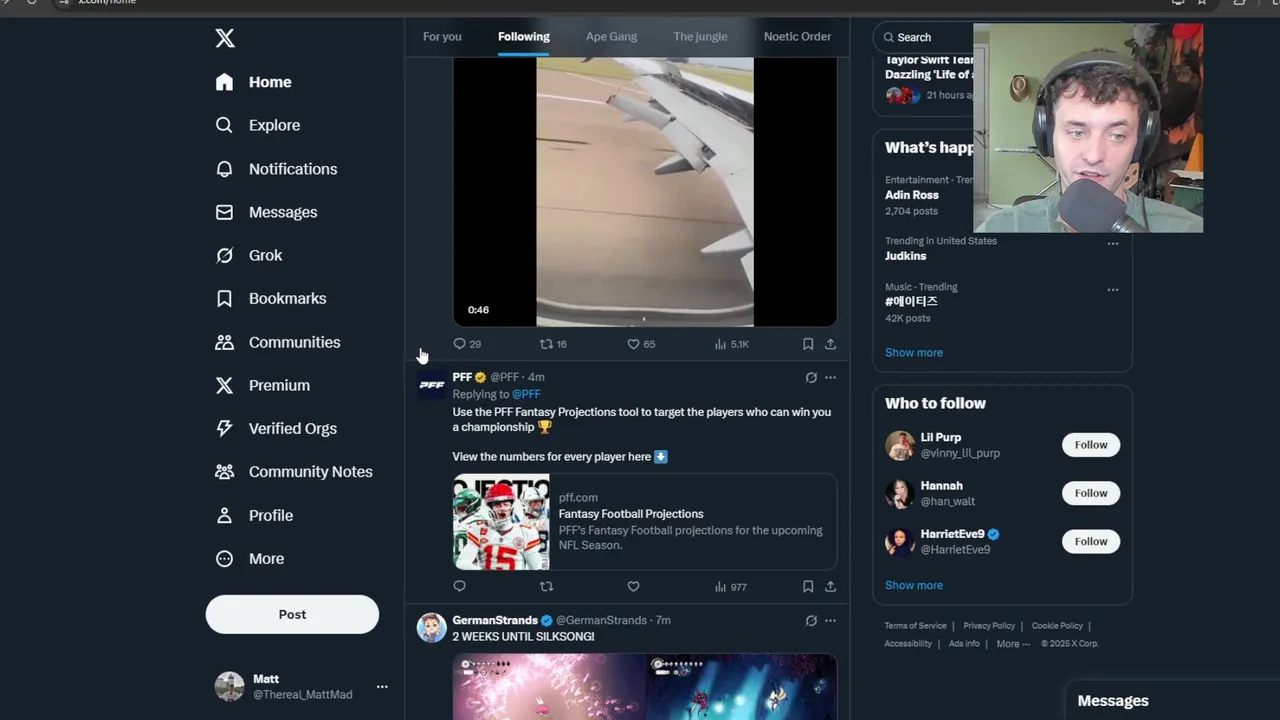This screenshot has width=1280, height=720.
Task: Open Profile from the sidebar
Action: pos(254,515)
